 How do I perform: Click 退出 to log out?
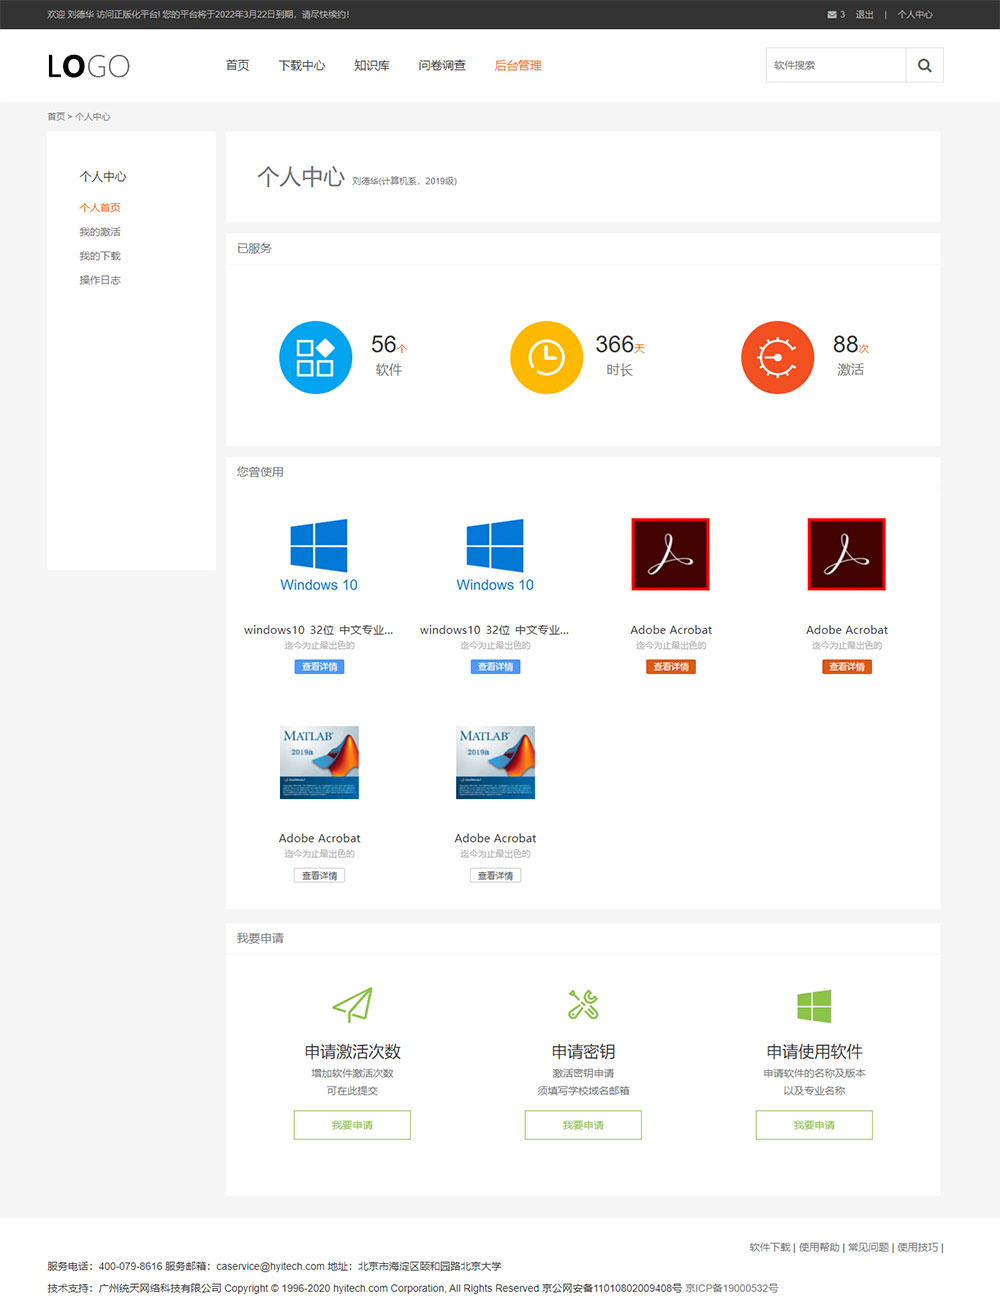(x=864, y=15)
